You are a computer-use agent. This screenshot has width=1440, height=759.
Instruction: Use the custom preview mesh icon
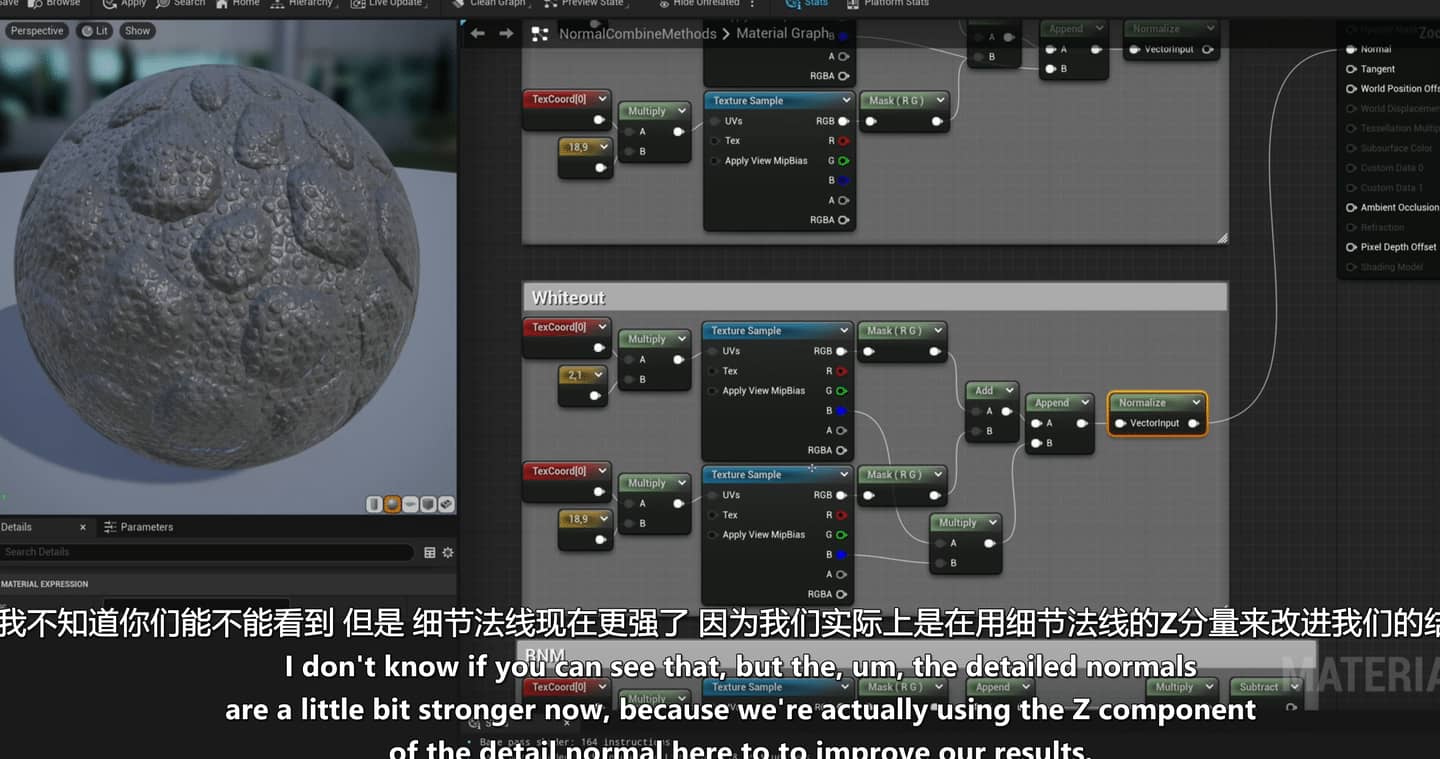[446, 504]
